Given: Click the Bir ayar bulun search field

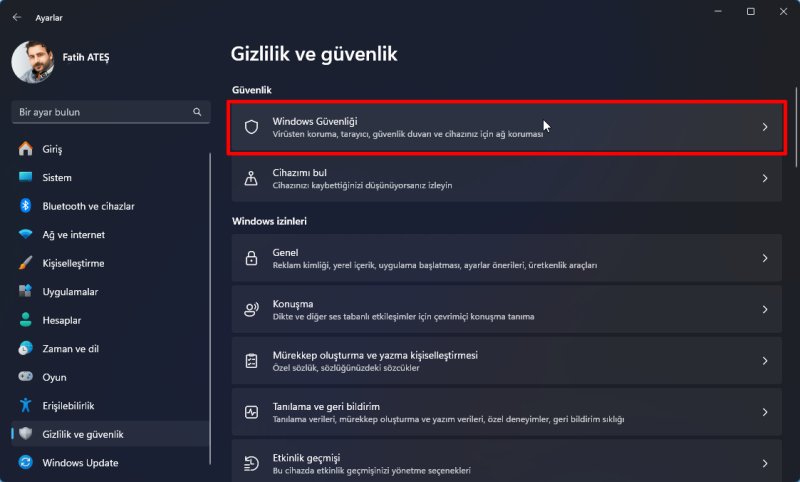Looking at the screenshot, I should [x=100, y=112].
